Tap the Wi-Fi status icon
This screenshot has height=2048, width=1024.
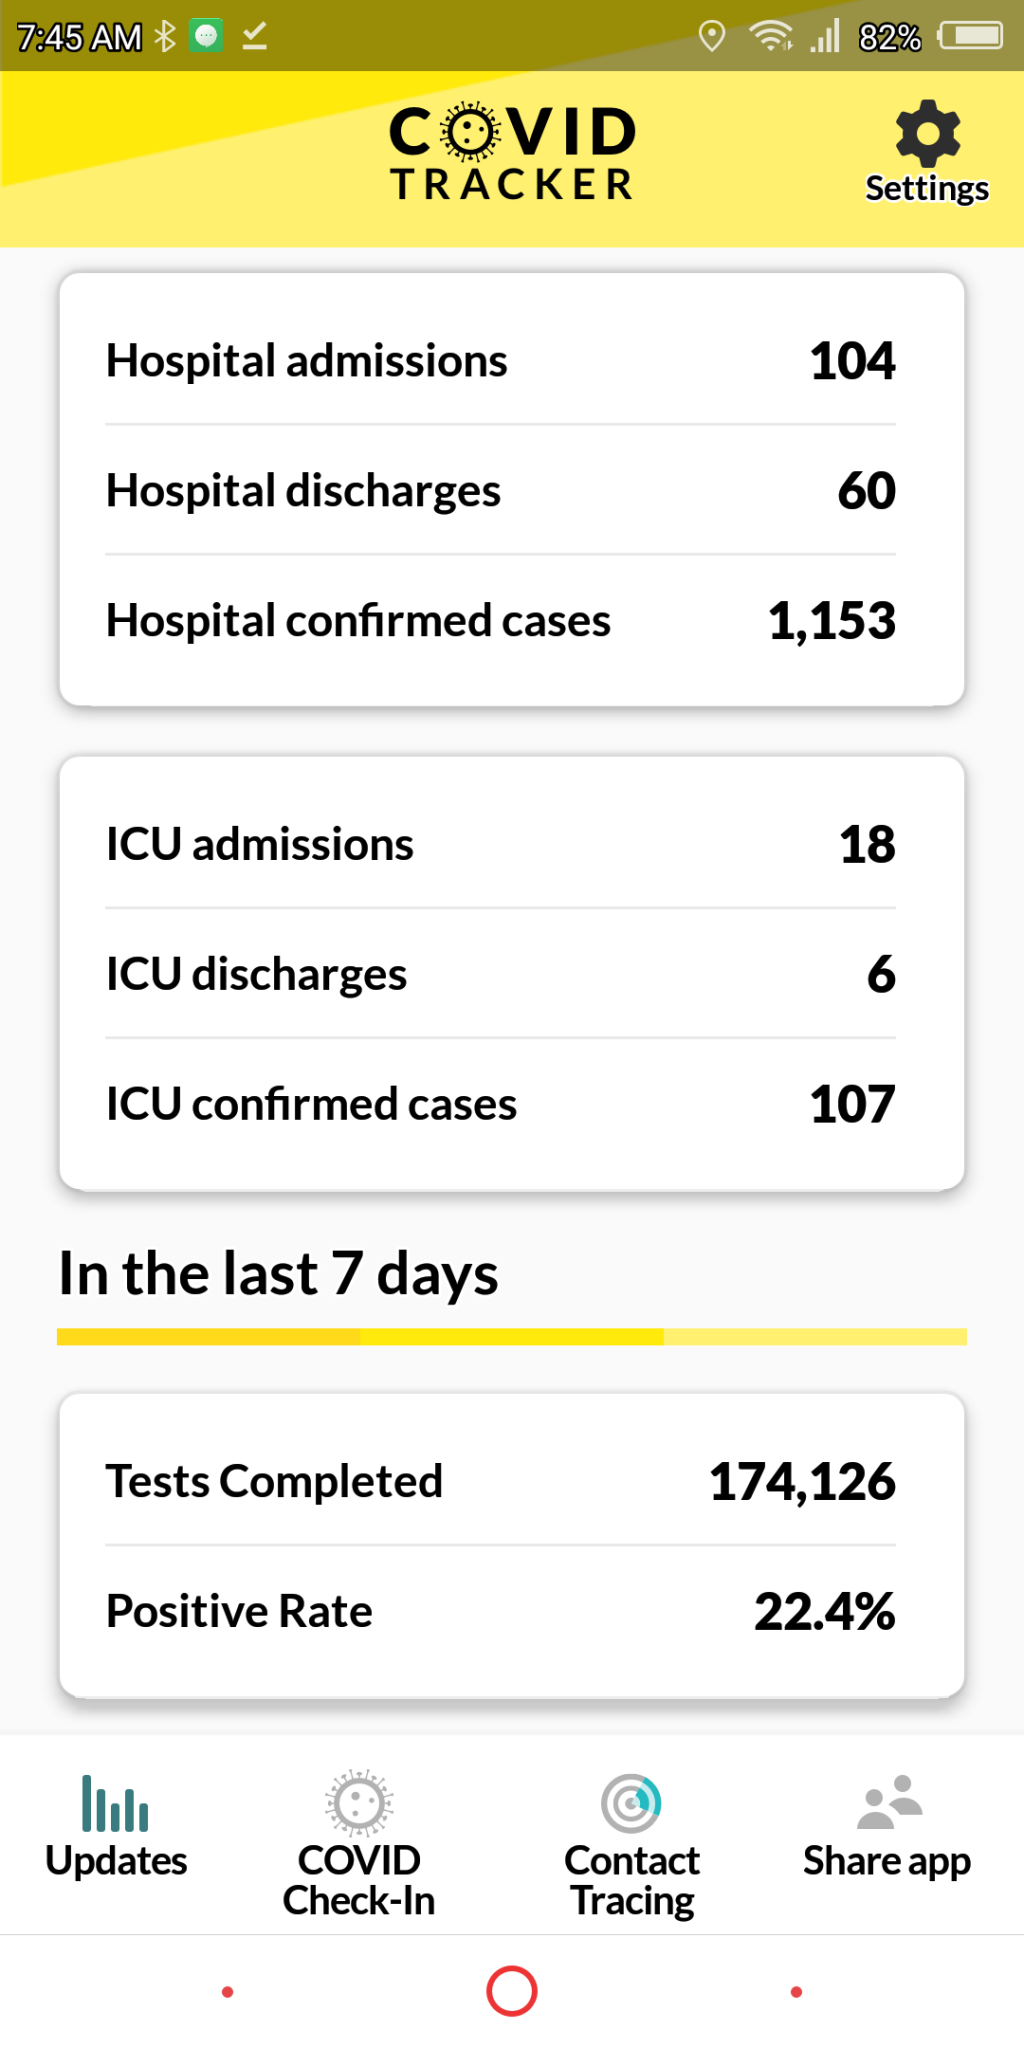coord(771,37)
